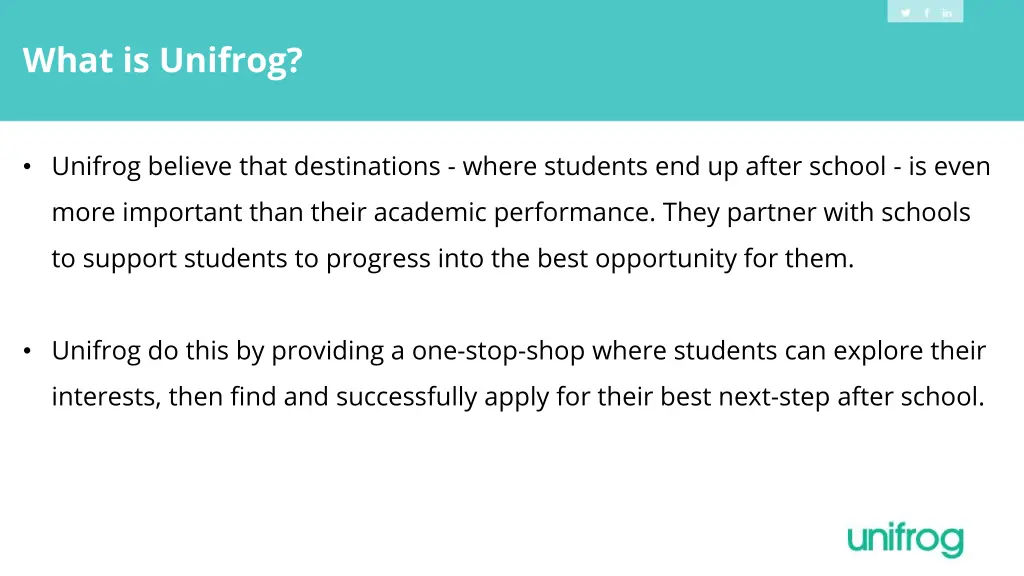The height and width of the screenshot is (576, 1024).
Task: Click the phrase "explore their" in second bullet
Action: pos(909,351)
